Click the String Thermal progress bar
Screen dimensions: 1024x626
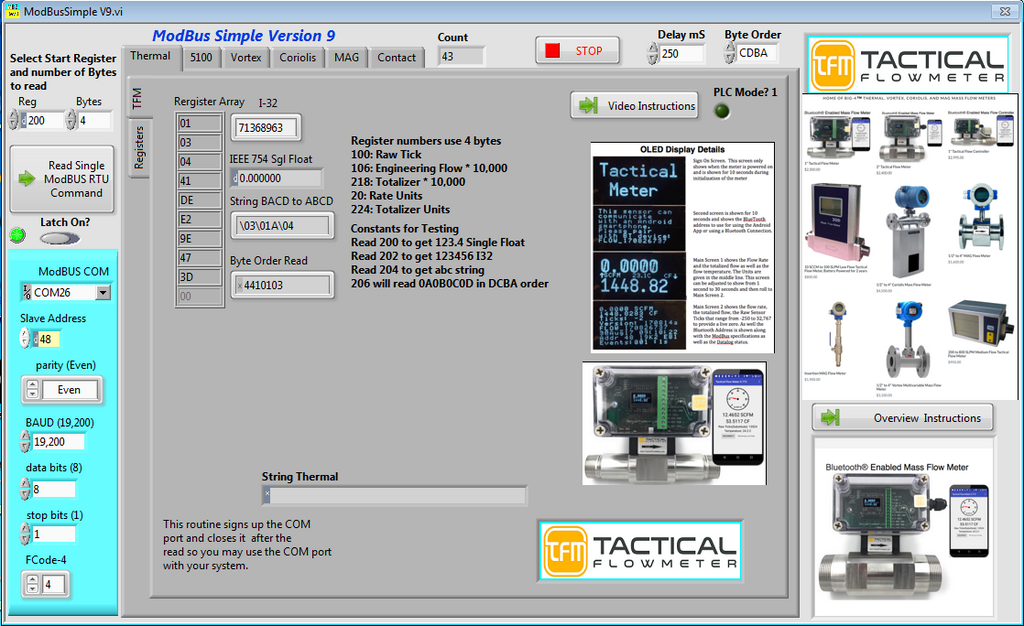pyautogui.click(x=394, y=495)
